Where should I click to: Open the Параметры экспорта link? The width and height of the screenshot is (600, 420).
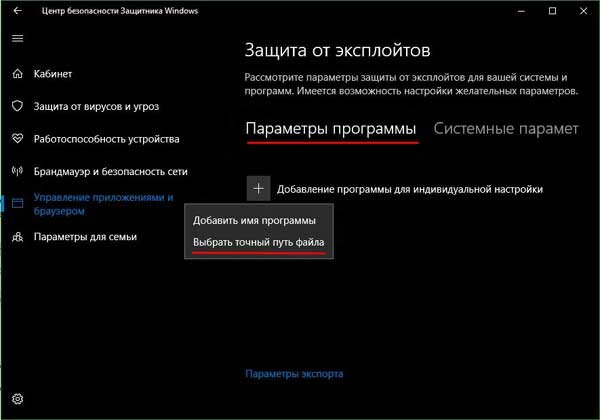click(294, 374)
